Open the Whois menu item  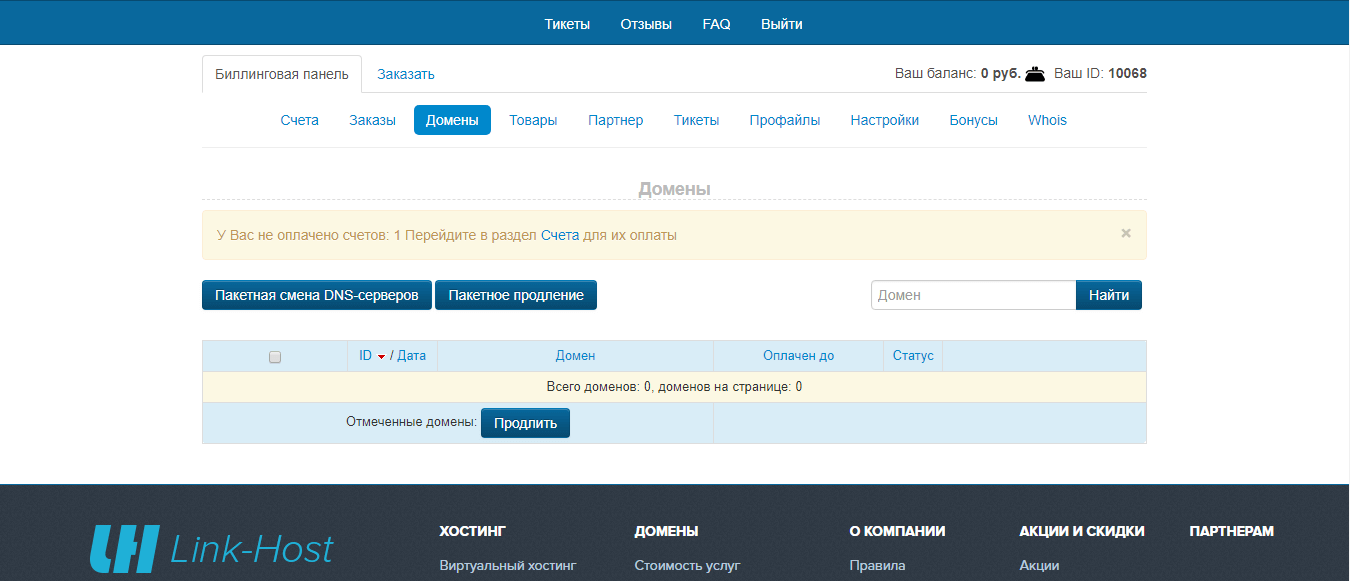(x=1046, y=120)
